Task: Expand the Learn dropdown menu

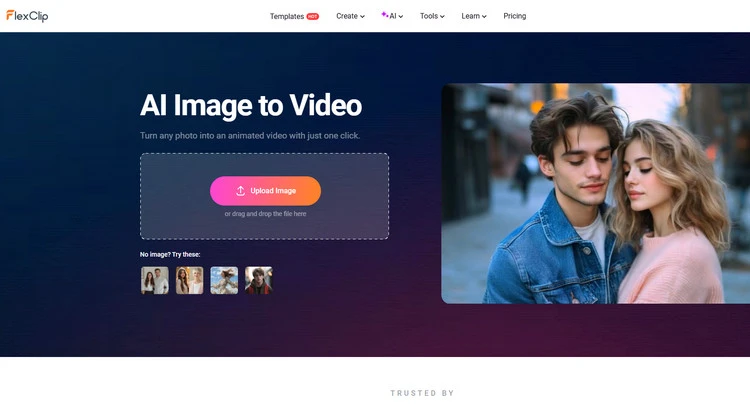Action: click(x=474, y=16)
